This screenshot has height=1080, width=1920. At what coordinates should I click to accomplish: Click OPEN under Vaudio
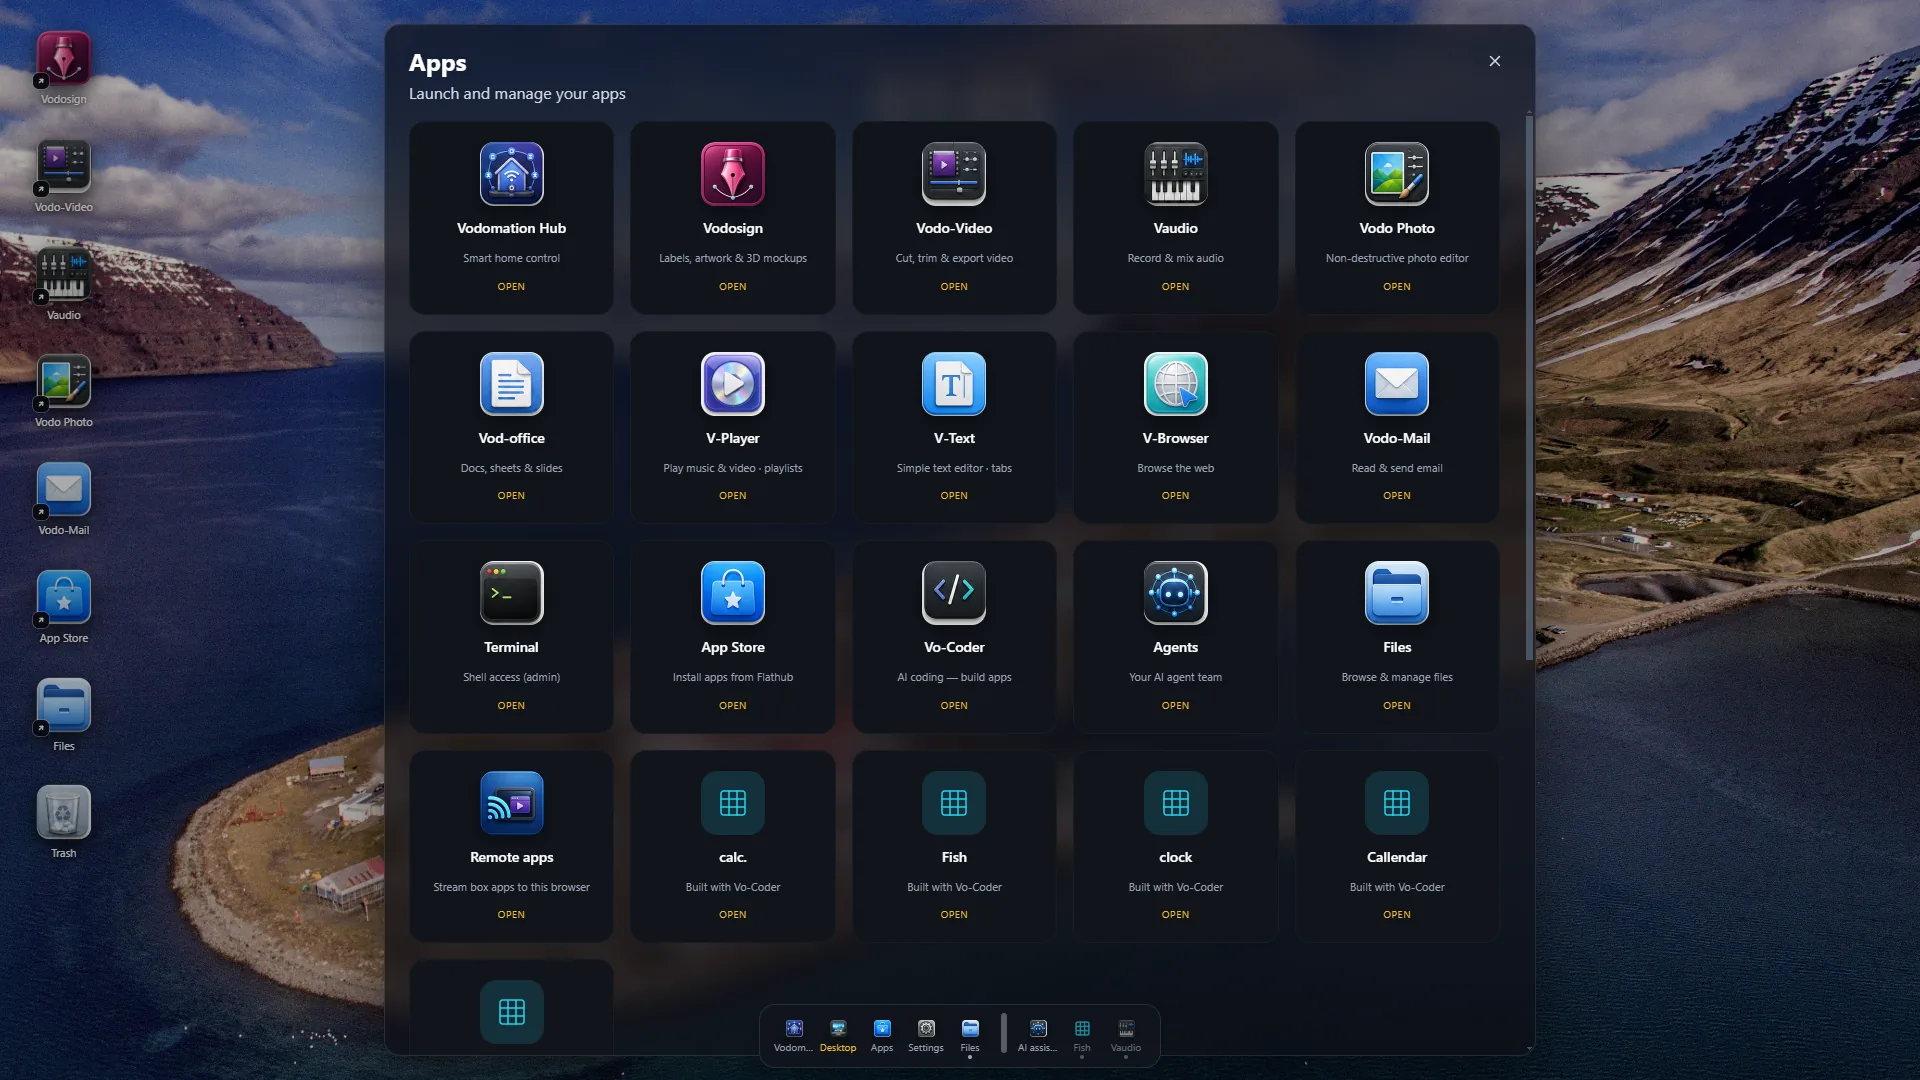coord(1176,287)
